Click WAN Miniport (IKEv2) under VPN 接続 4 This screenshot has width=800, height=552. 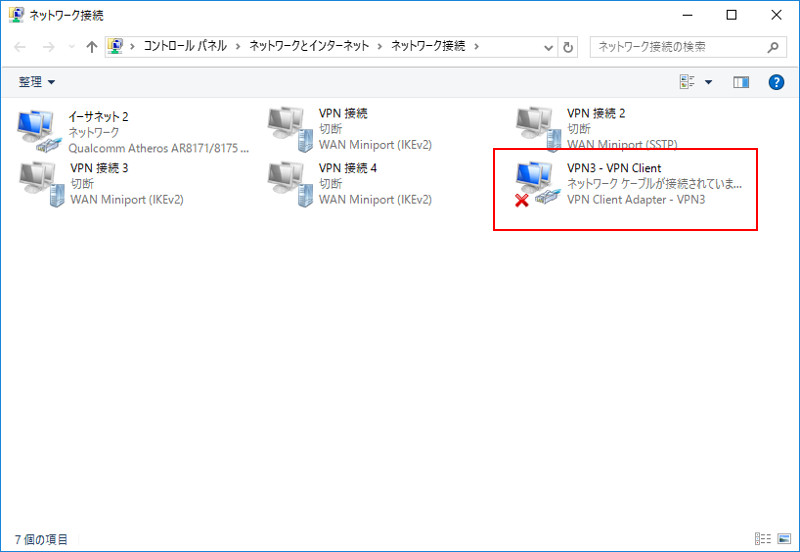[375, 199]
